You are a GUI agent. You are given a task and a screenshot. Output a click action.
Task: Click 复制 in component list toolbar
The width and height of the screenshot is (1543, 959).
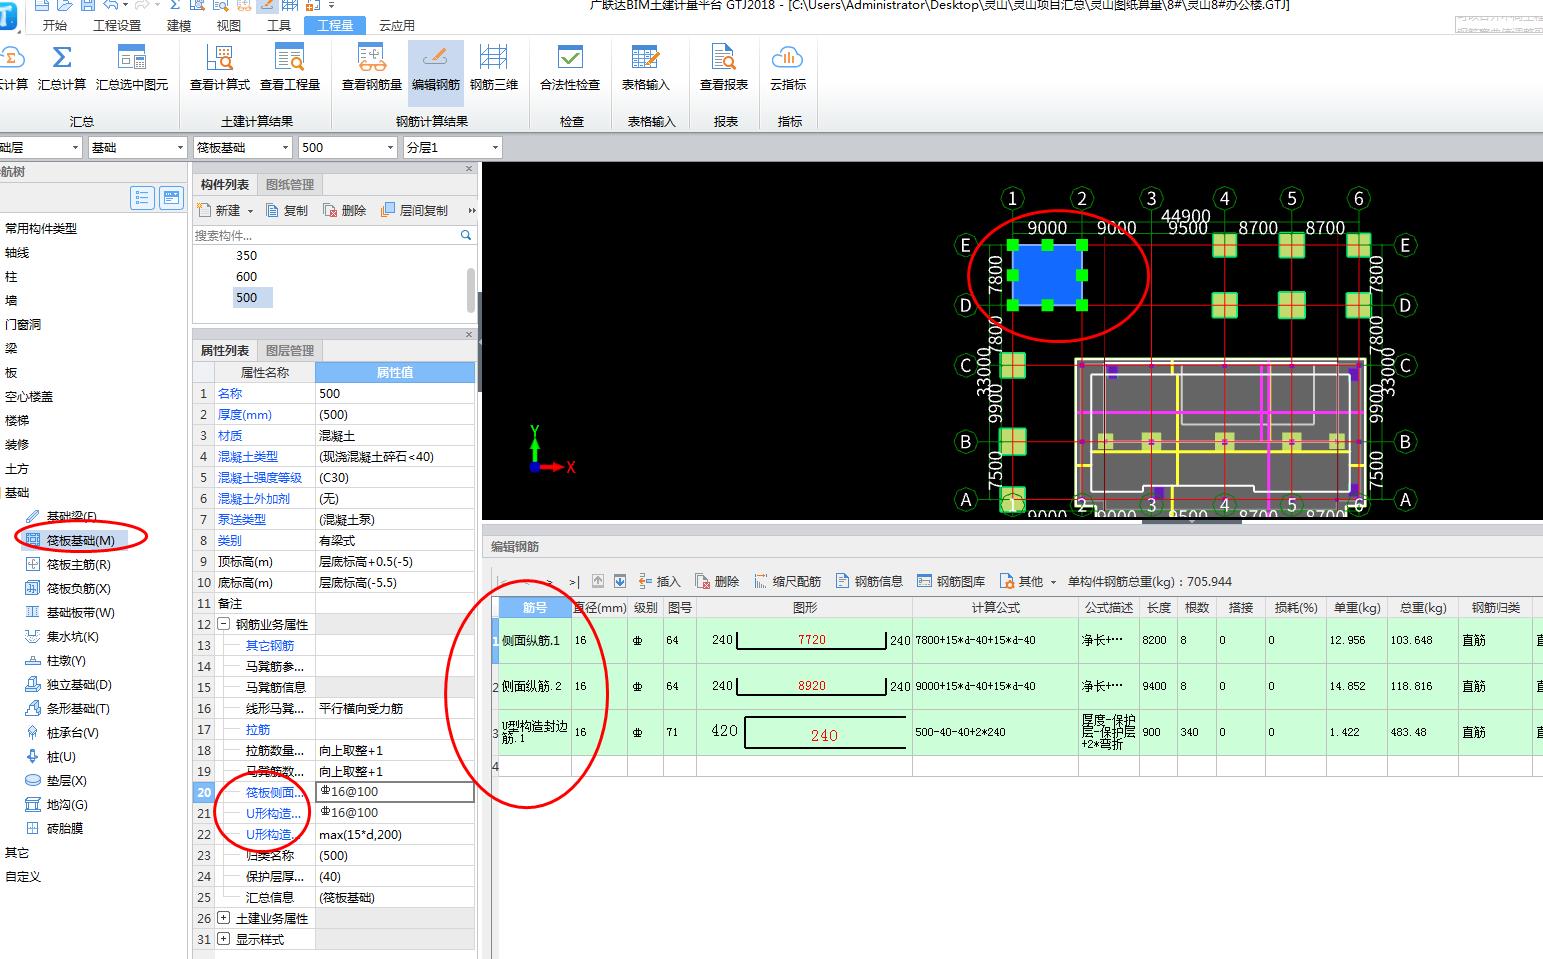point(287,210)
